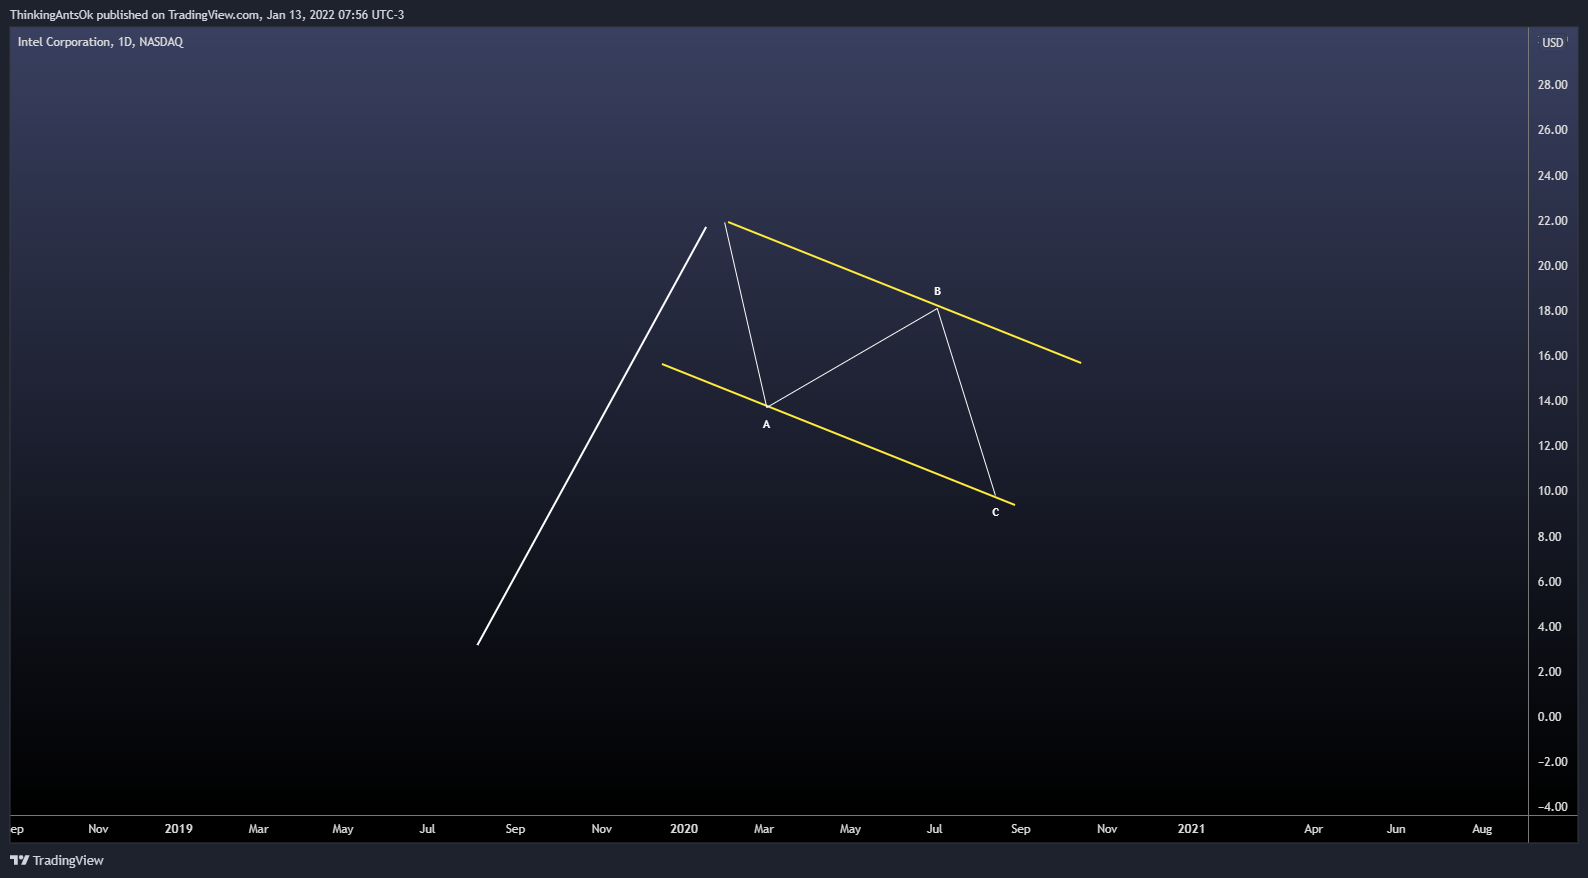The height and width of the screenshot is (878, 1588).
Task: Click the 0.00 price axis label
Action: click(x=1549, y=717)
